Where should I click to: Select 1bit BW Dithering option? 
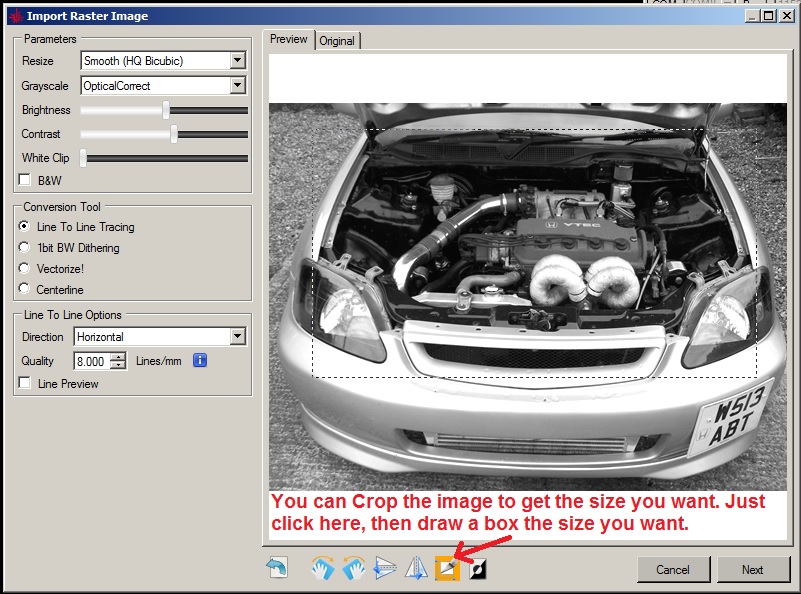(24, 247)
